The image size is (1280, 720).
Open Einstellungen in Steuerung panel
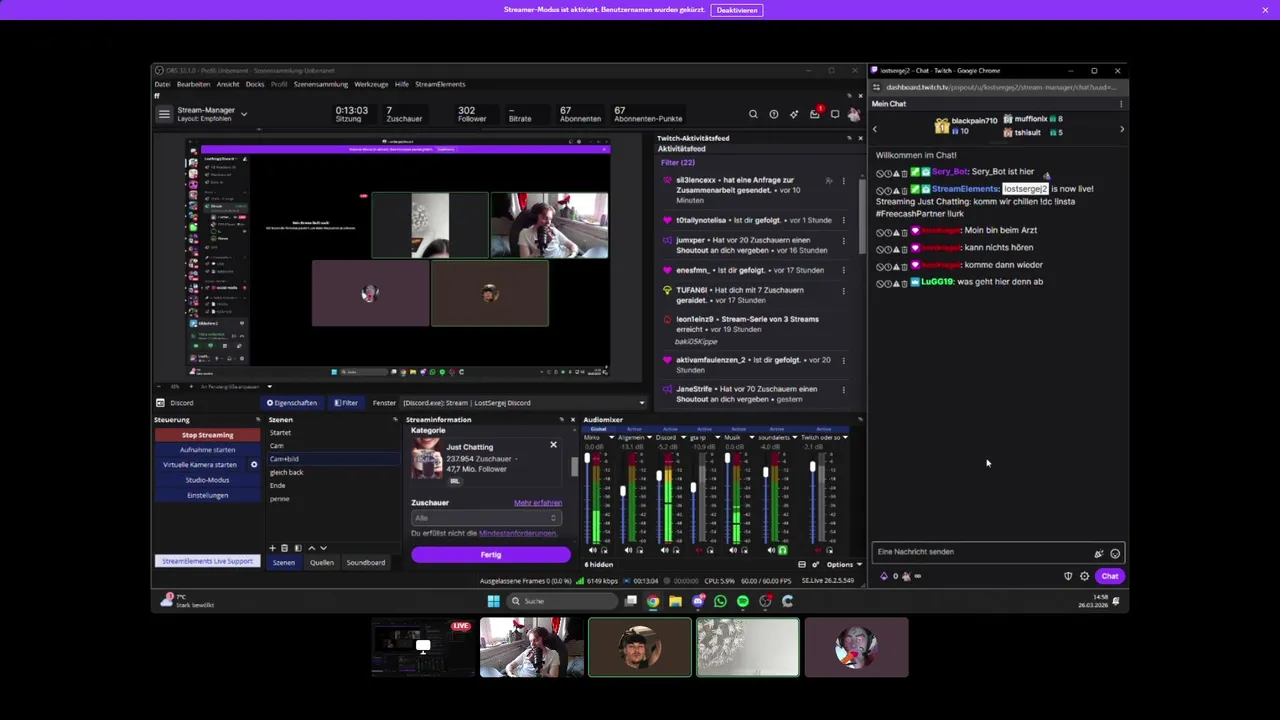(207, 495)
